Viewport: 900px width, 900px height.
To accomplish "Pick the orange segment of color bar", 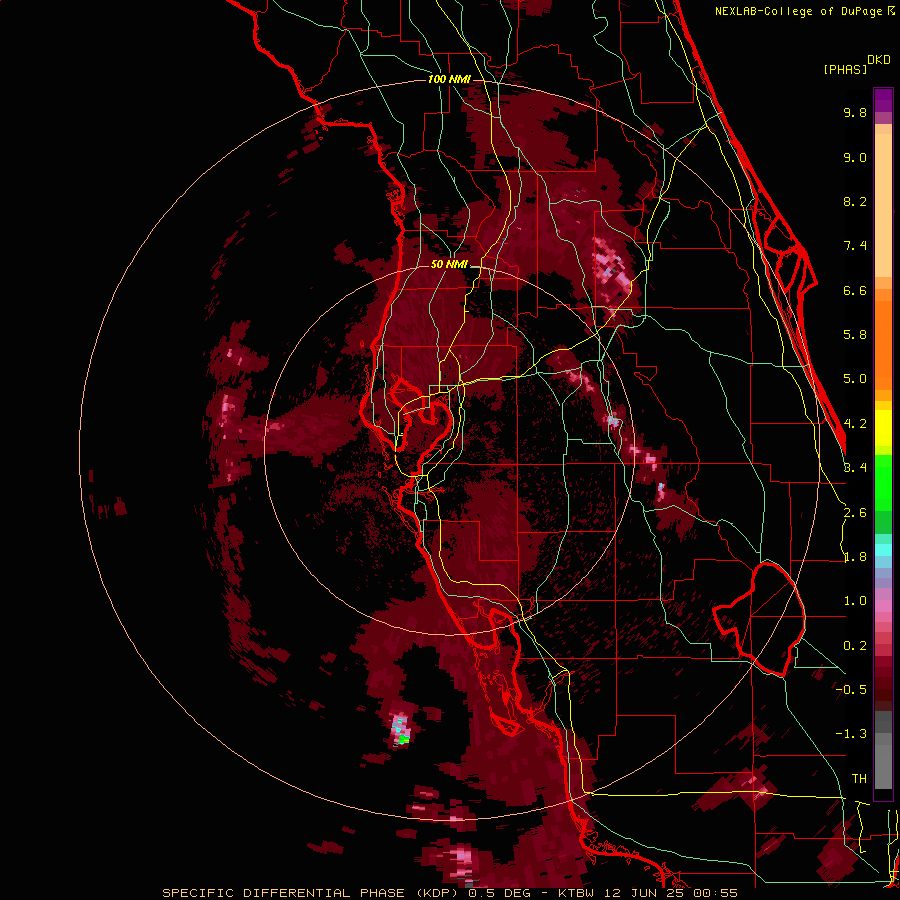I will 883,345.
